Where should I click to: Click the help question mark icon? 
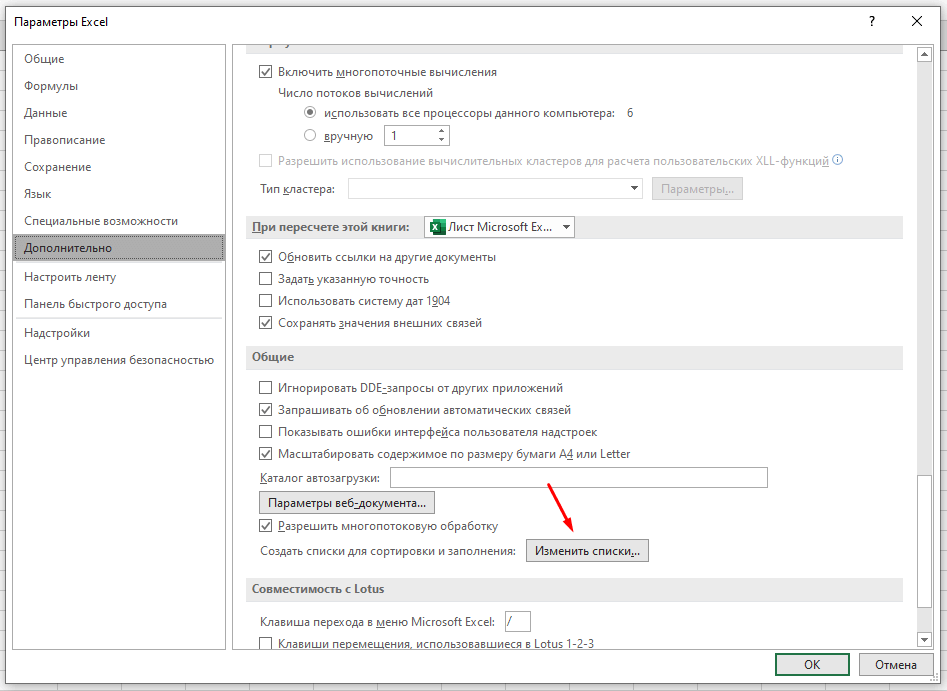pyautogui.click(x=872, y=22)
